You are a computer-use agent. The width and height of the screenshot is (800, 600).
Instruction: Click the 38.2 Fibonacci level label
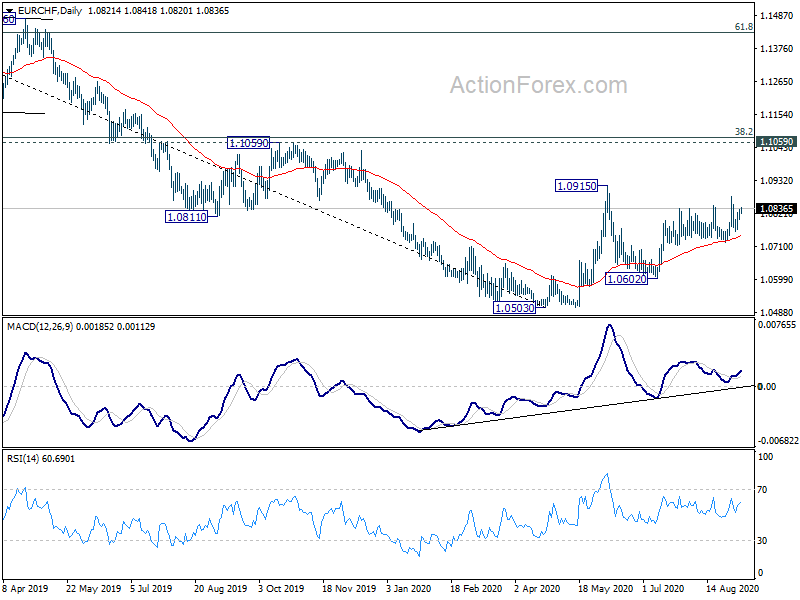pyautogui.click(x=743, y=132)
